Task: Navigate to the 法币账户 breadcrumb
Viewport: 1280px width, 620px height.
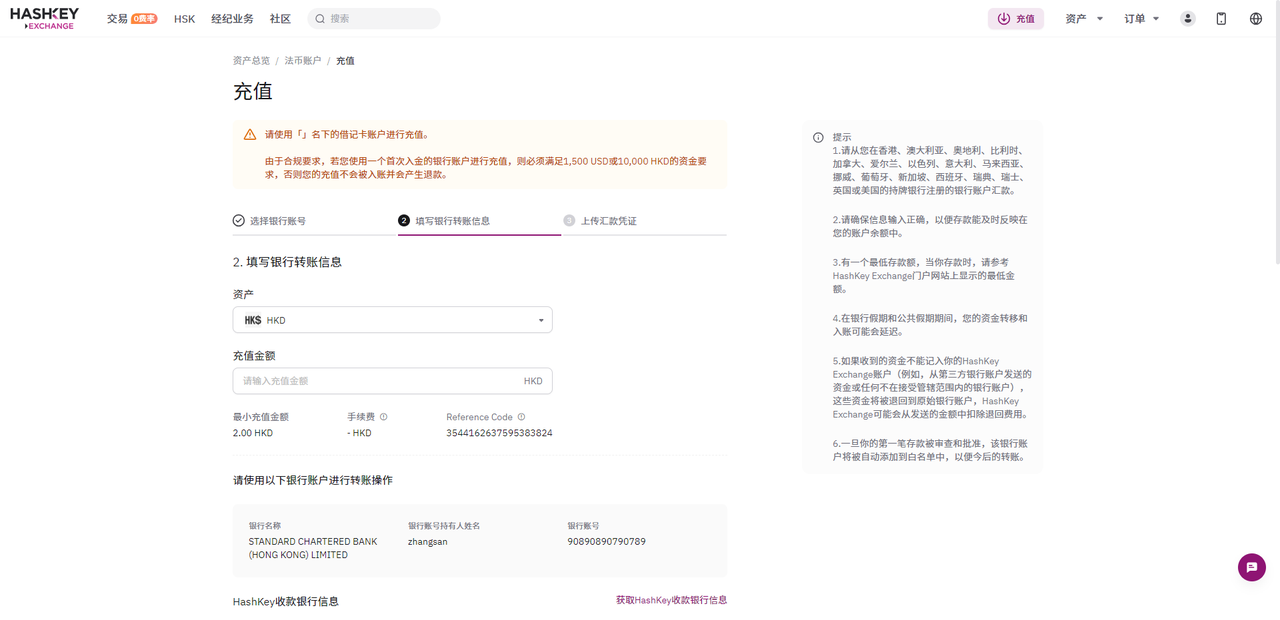Action: (303, 61)
